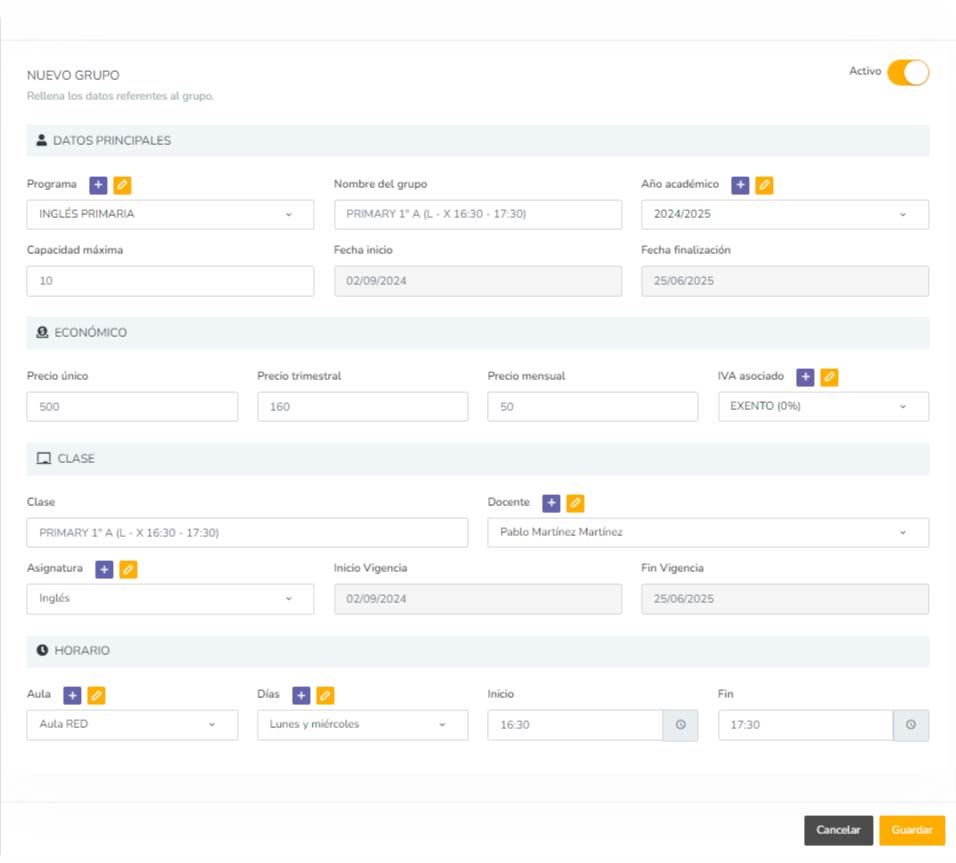The image size is (956, 863).
Task: Focus the Capacidad máxima field
Action: 170,281
